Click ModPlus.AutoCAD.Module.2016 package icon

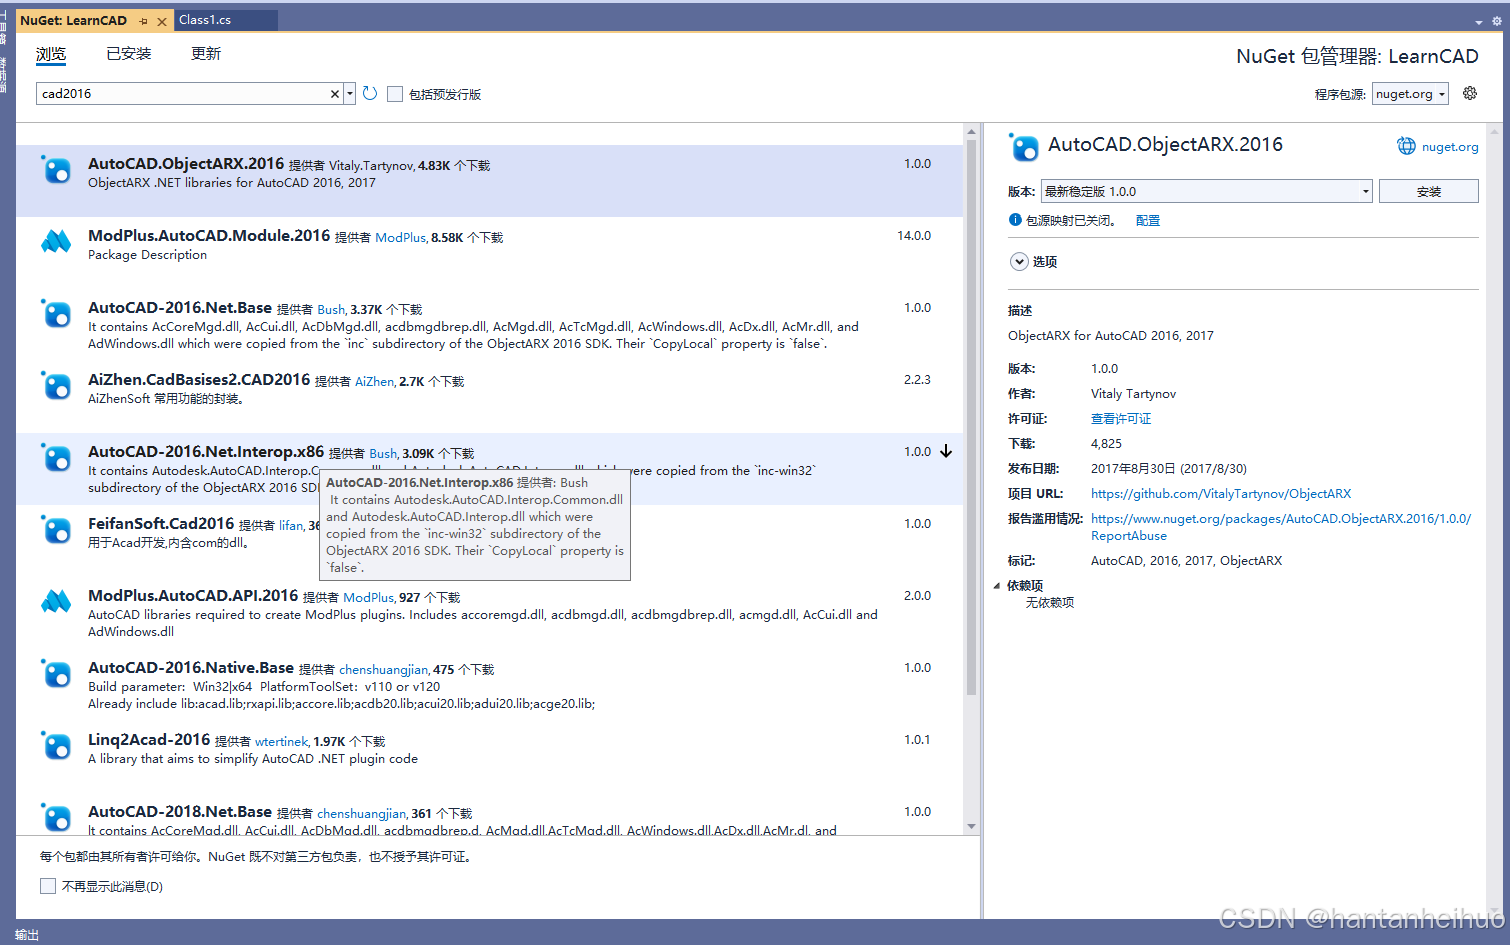[56, 242]
